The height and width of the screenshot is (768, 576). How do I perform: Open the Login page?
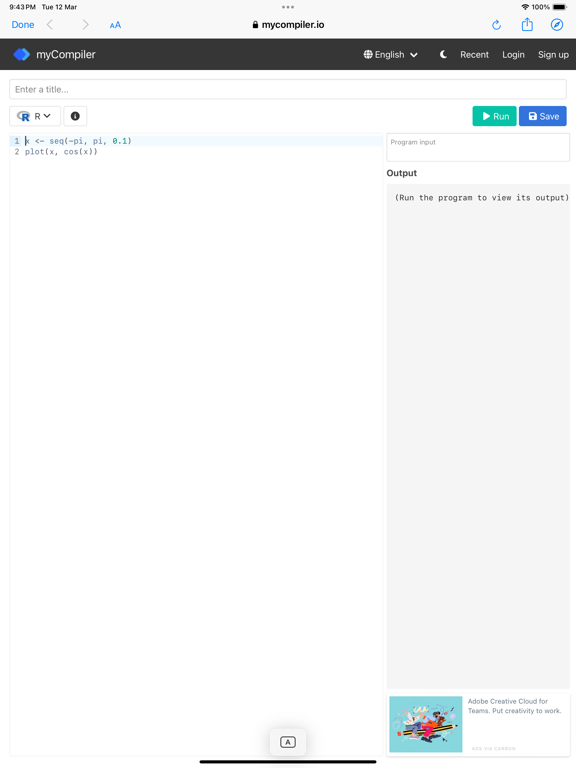[x=513, y=54]
